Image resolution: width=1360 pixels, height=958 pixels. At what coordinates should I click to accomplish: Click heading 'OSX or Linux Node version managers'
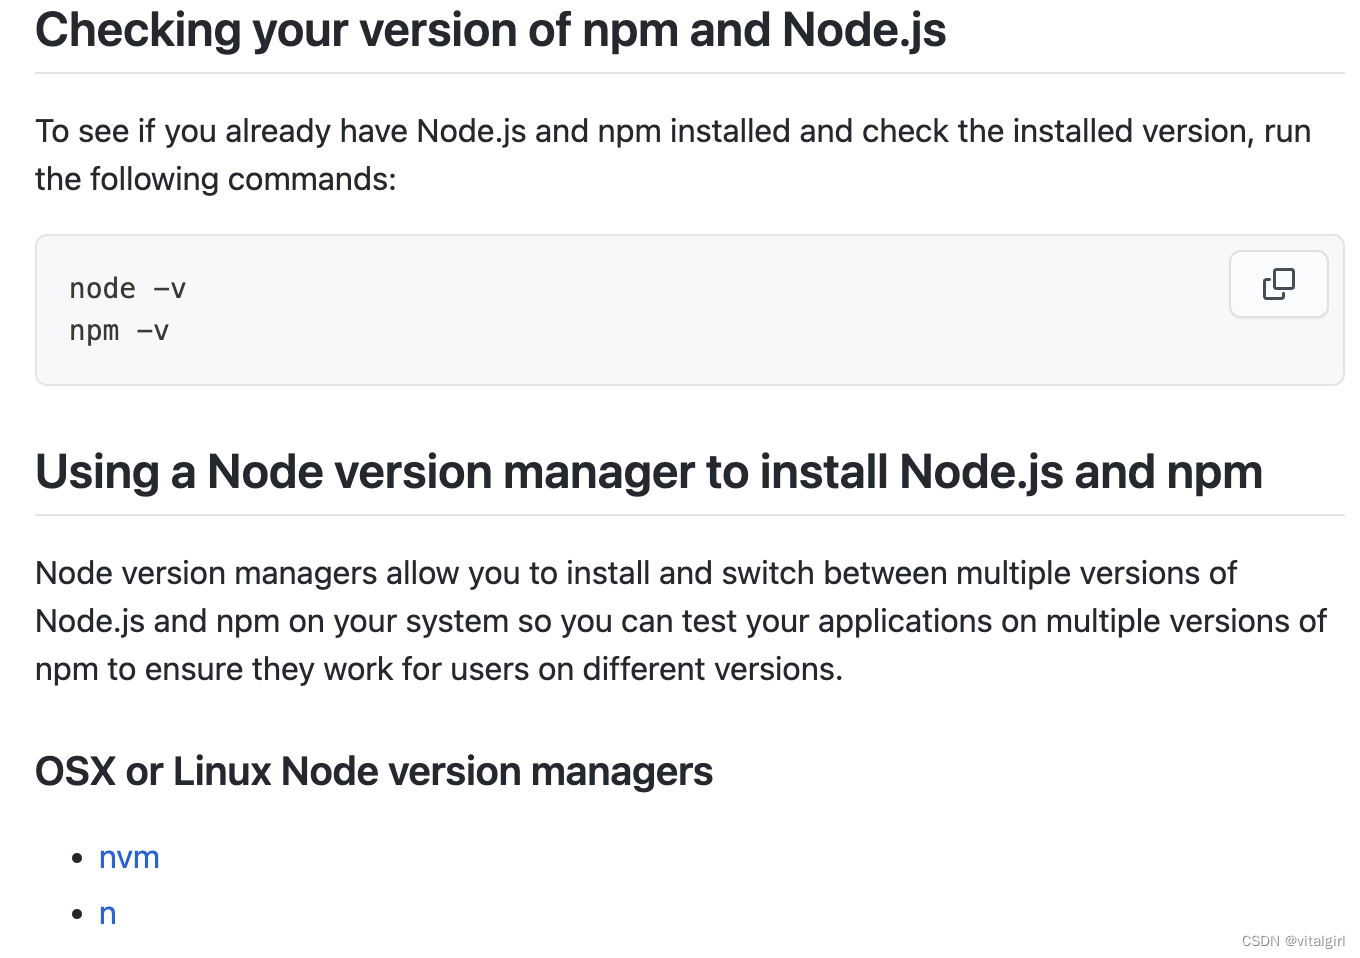374,771
